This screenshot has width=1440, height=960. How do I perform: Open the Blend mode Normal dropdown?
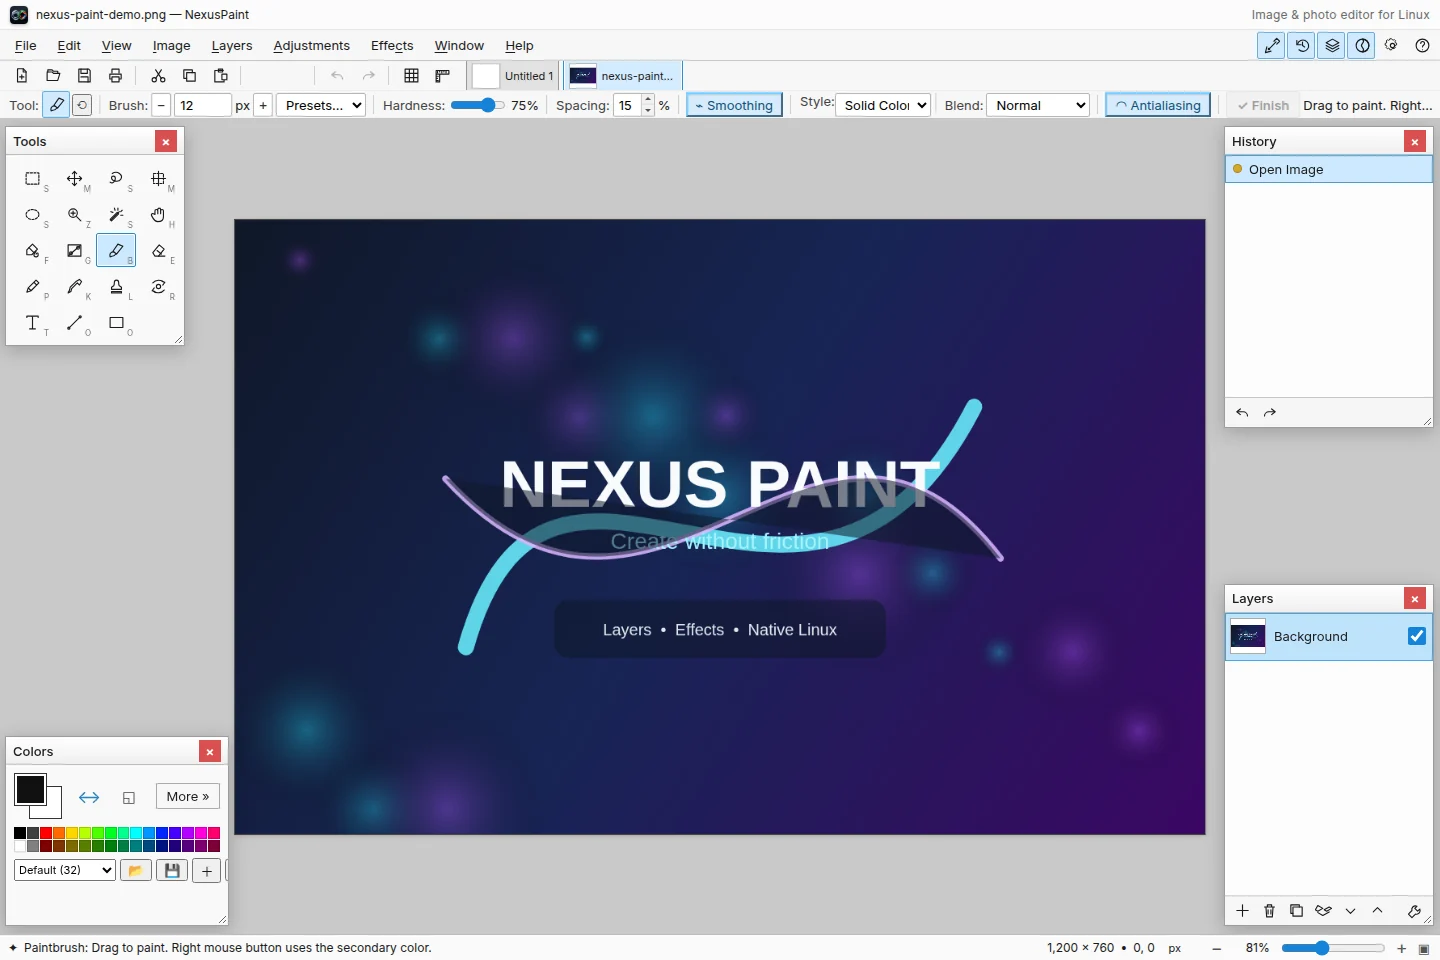[1038, 105]
